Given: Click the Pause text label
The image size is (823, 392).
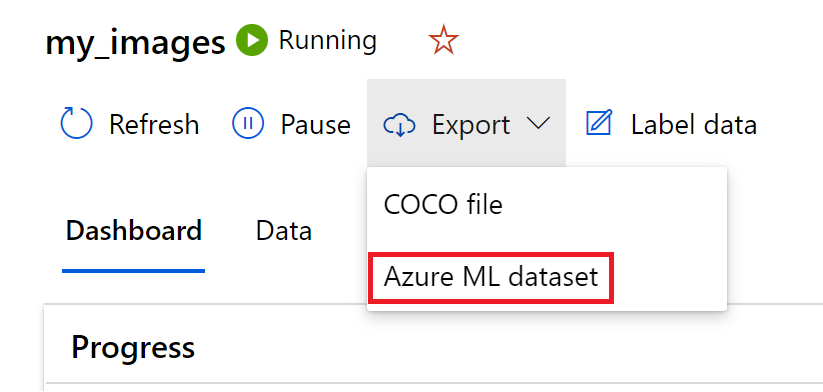Looking at the screenshot, I should point(315,125).
